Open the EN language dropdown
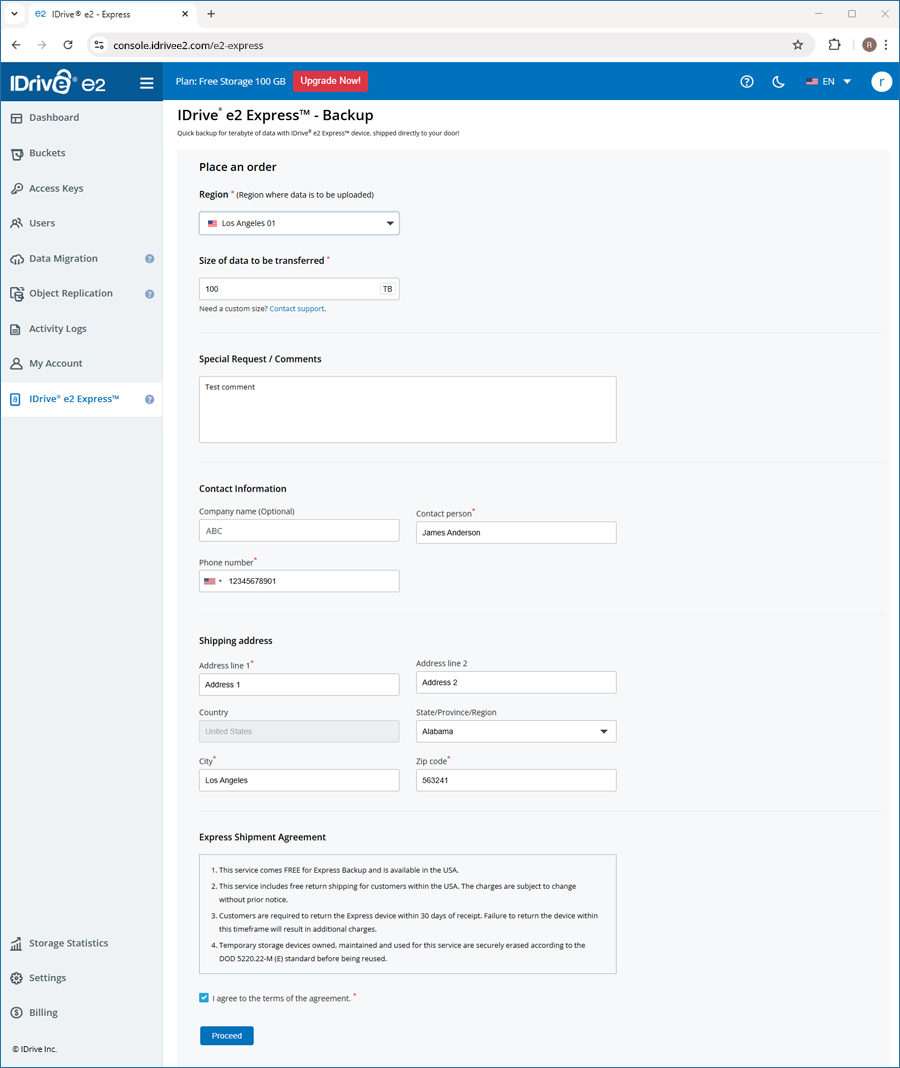Screen dimensions: 900x1068 [828, 82]
